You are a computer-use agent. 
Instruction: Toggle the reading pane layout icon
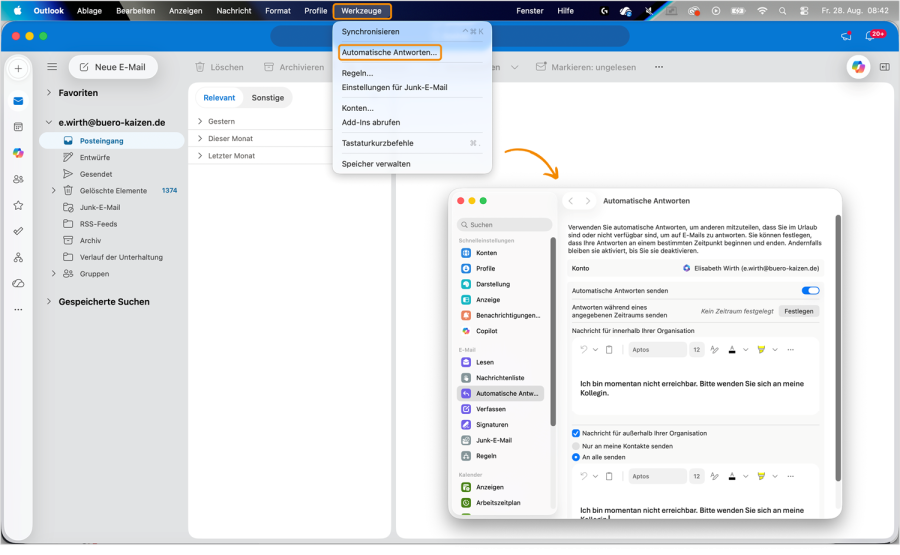tap(885, 67)
